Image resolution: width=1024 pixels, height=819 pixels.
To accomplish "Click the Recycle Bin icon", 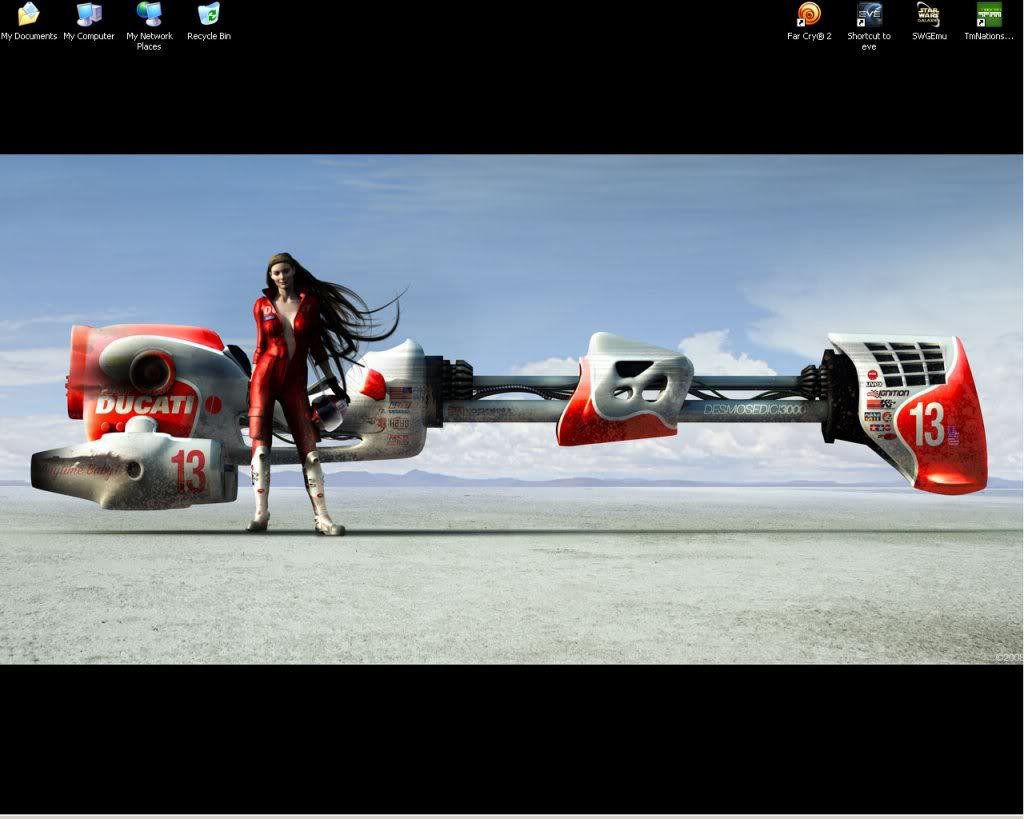I will point(209,14).
